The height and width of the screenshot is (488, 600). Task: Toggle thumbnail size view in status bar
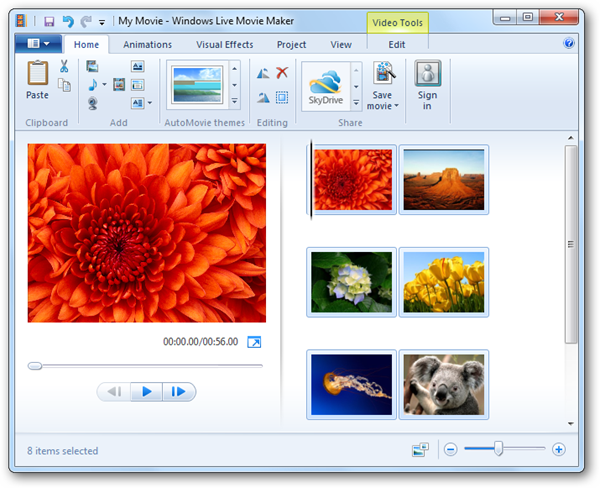pyautogui.click(x=419, y=450)
